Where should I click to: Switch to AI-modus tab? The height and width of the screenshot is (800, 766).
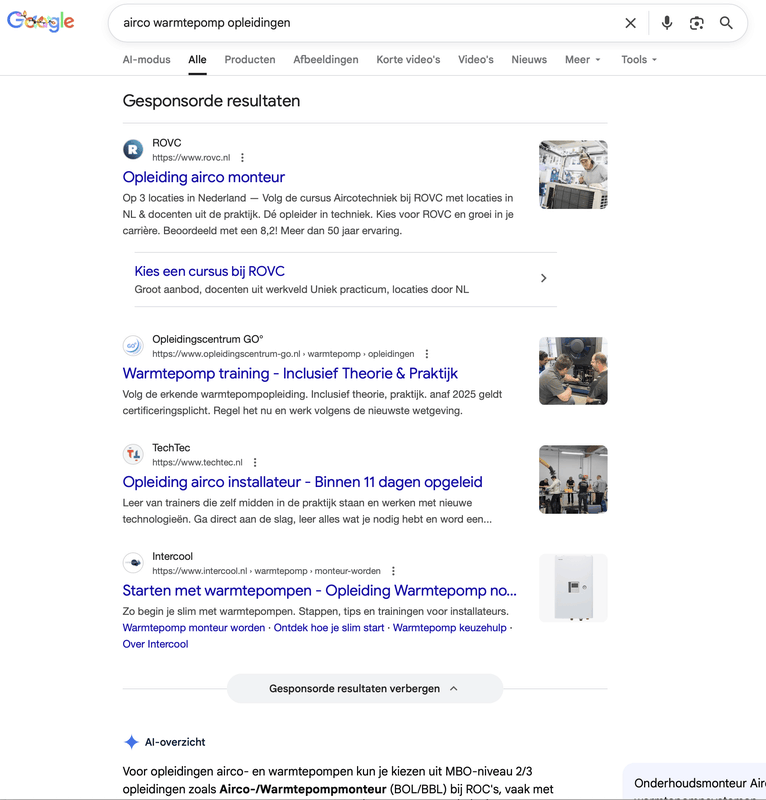point(146,60)
